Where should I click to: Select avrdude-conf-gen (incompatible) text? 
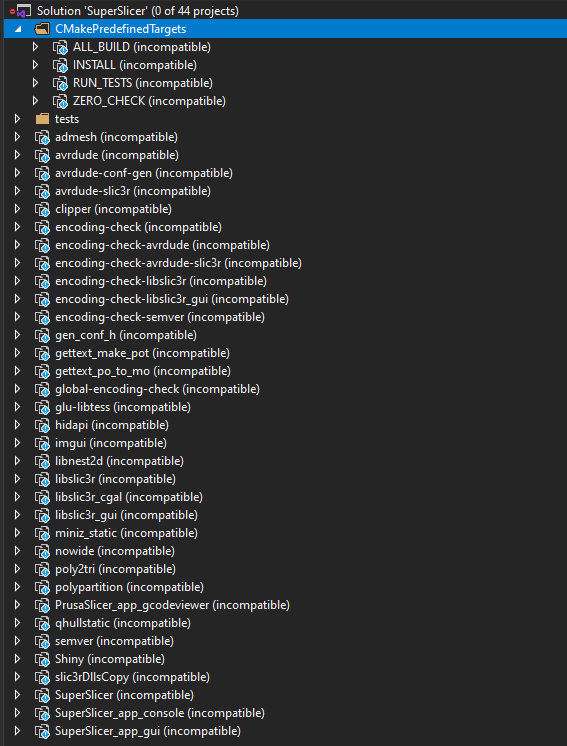click(x=144, y=173)
